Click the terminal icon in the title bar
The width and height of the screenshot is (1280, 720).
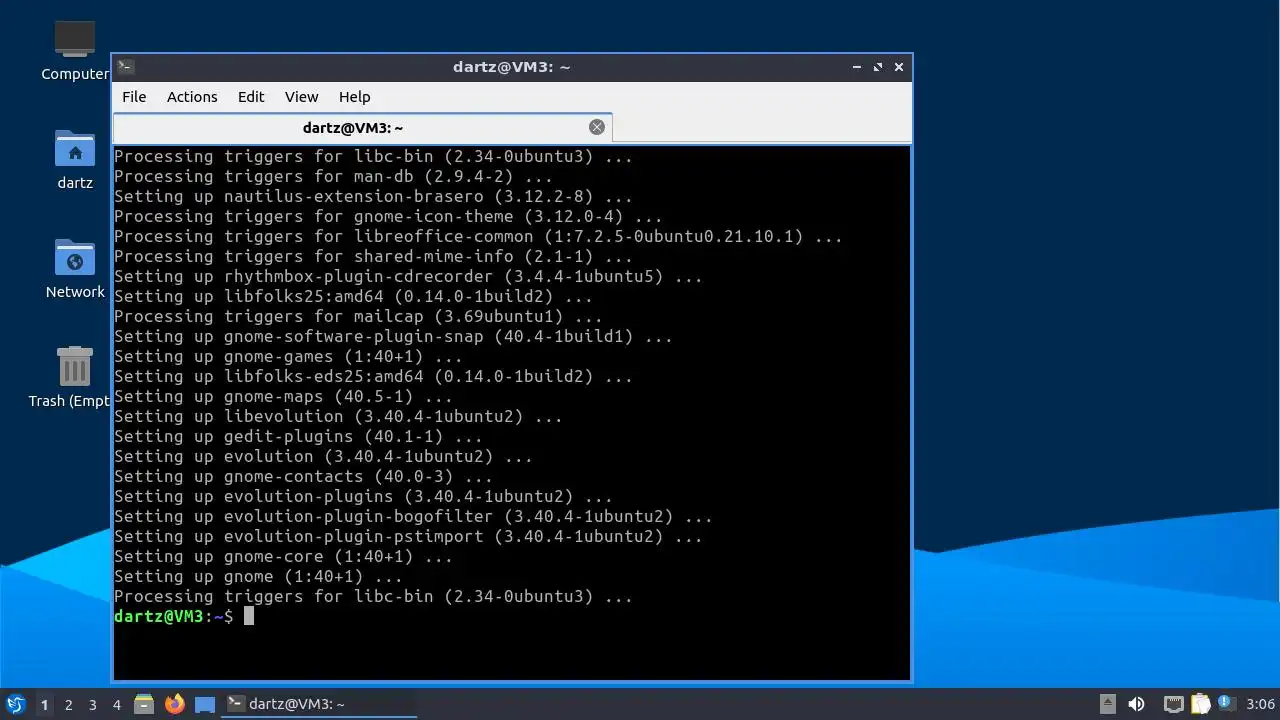click(126, 67)
